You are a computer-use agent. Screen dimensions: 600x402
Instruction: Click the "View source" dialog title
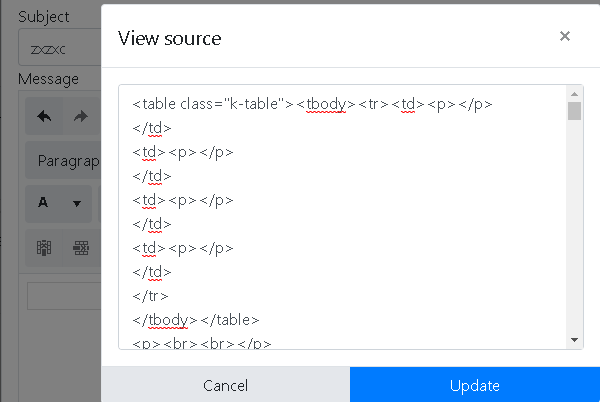click(170, 38)
